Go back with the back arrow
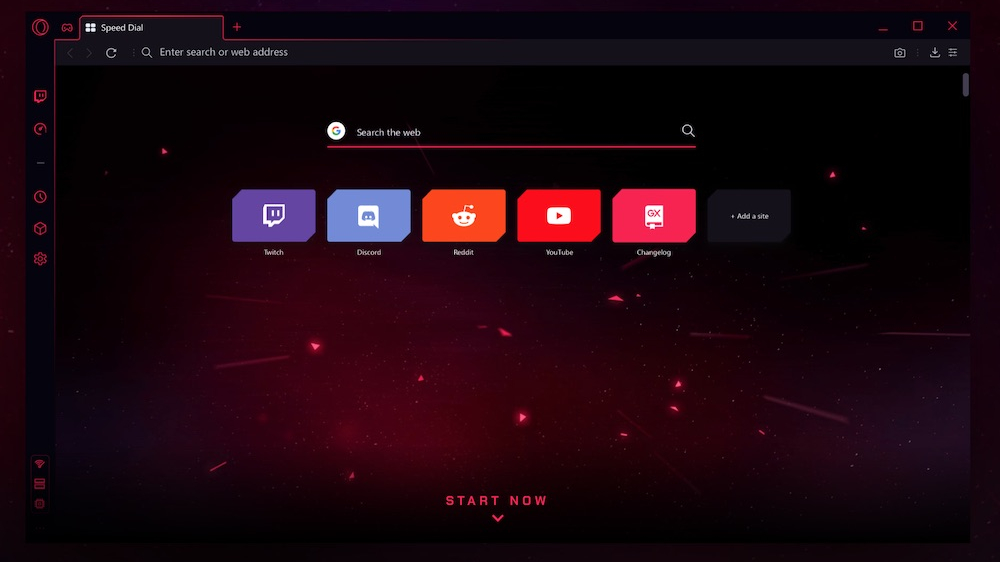1000x562 pixels. (70, 52)
